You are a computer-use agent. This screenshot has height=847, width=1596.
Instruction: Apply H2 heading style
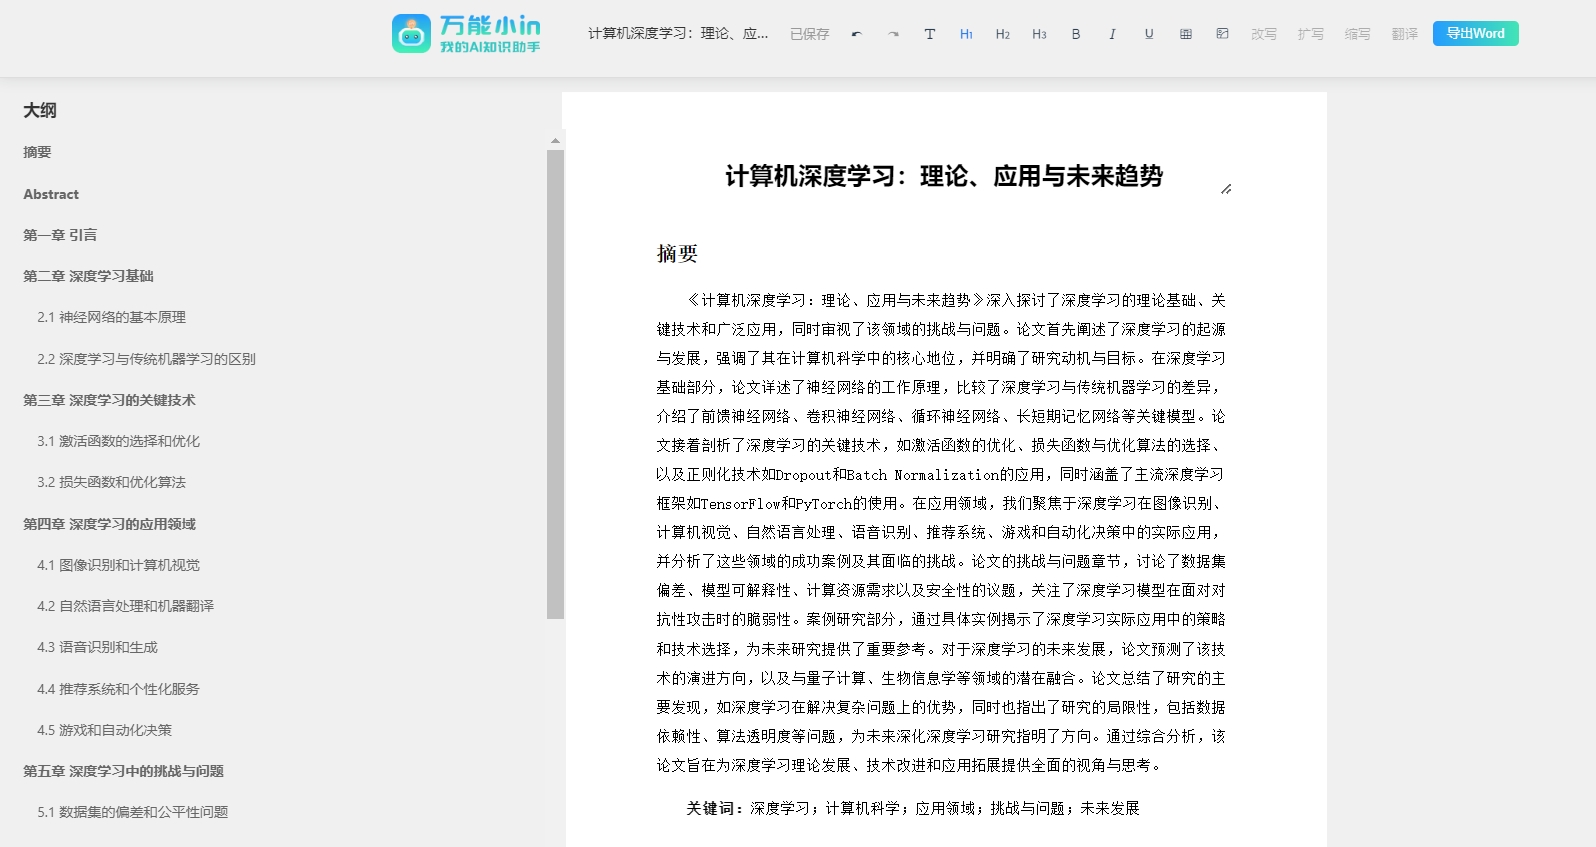click(1003, 34)
